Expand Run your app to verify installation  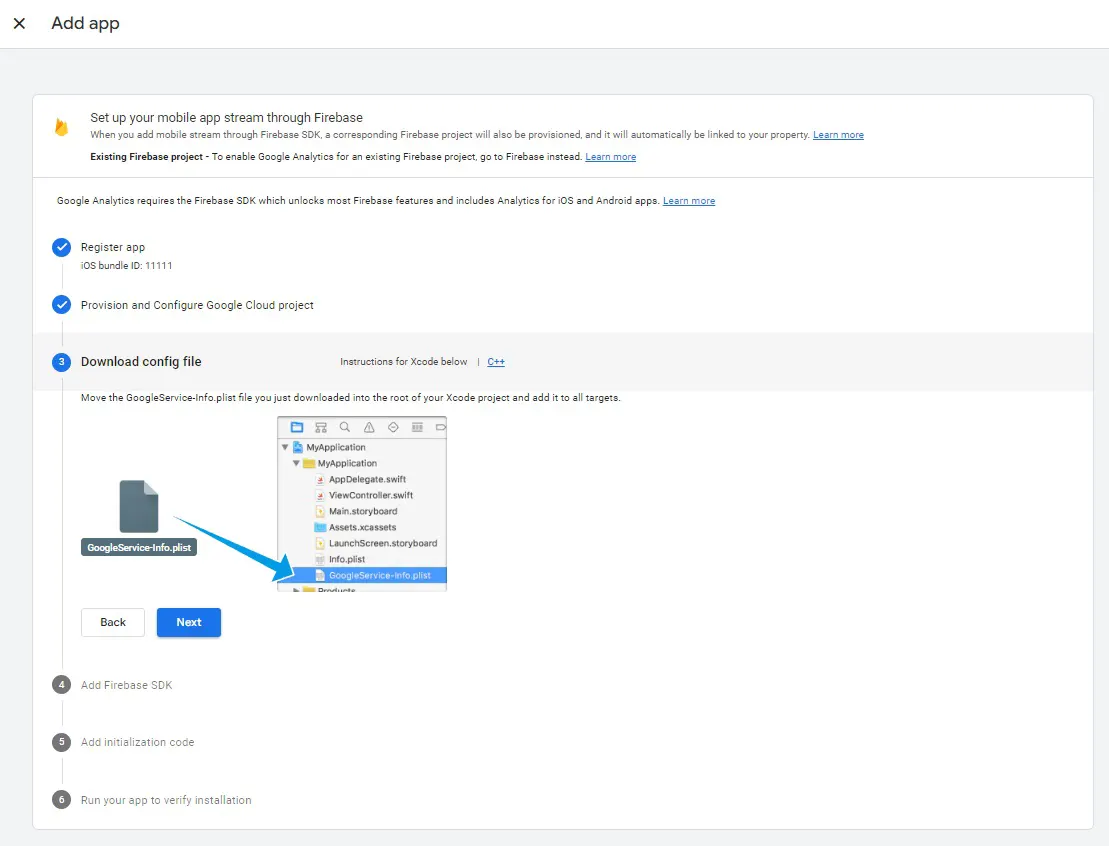166,800
